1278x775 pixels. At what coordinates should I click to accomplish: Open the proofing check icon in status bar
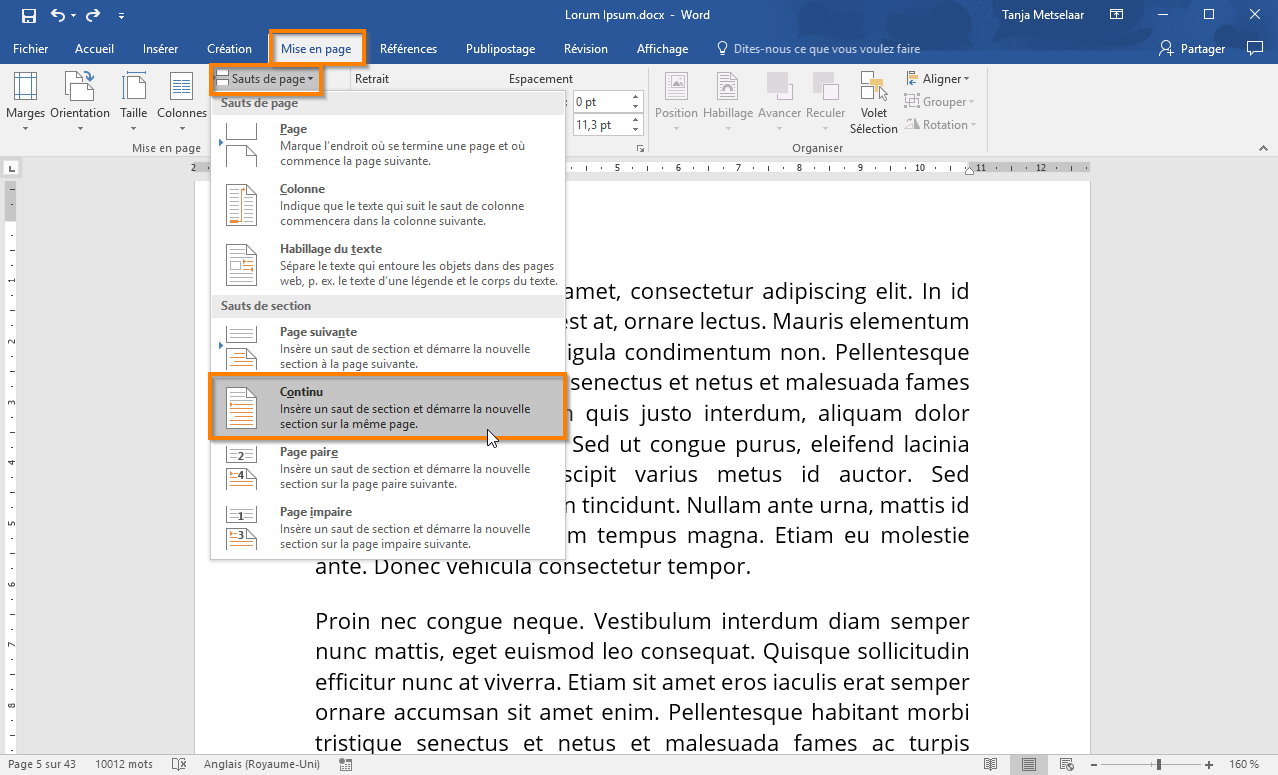(179, 764)
